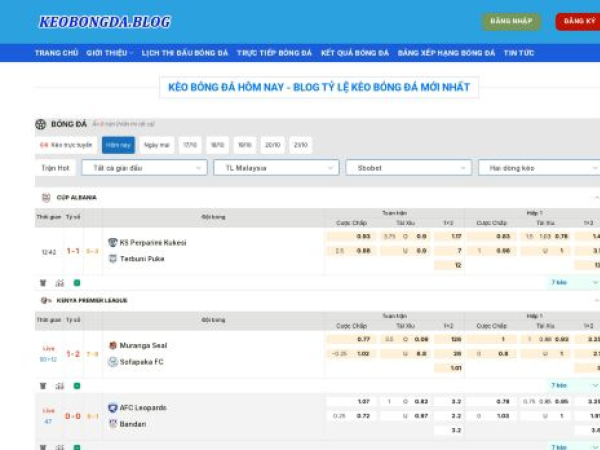Open 'Lịch thi đấu bóng đá' menu item
This screenshot has width=600, height=450.
(185, 53)
